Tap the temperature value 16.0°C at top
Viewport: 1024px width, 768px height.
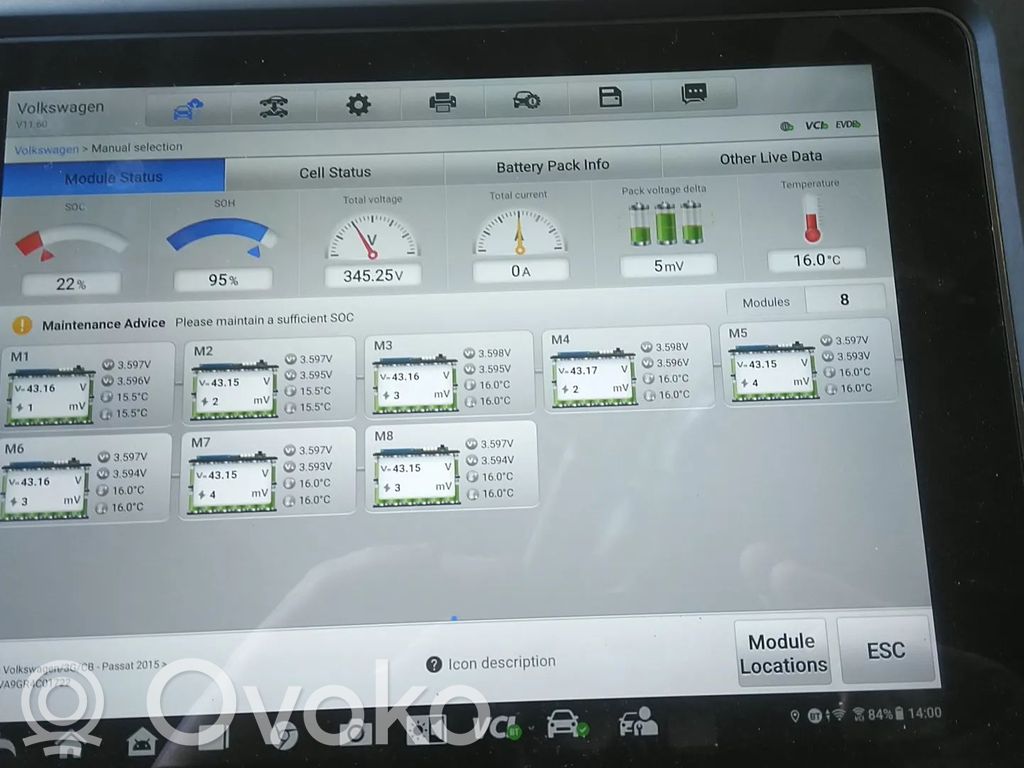tap(816, 260)
